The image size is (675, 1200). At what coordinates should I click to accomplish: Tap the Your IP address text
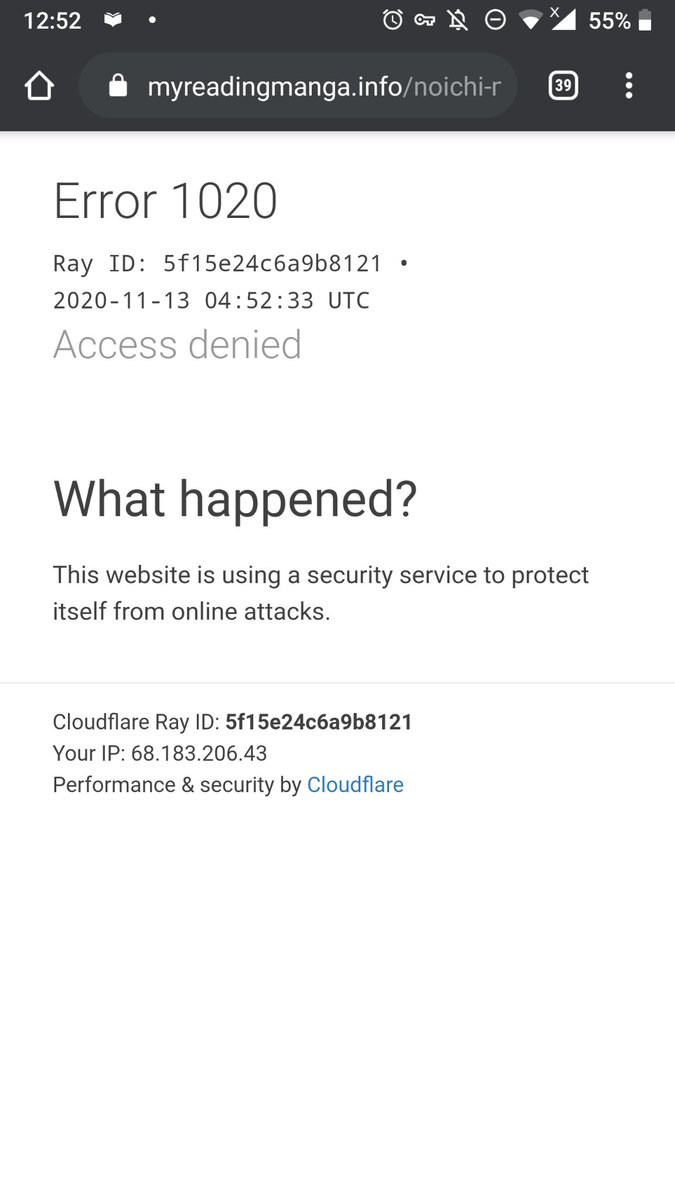click(x=160, y=753)
